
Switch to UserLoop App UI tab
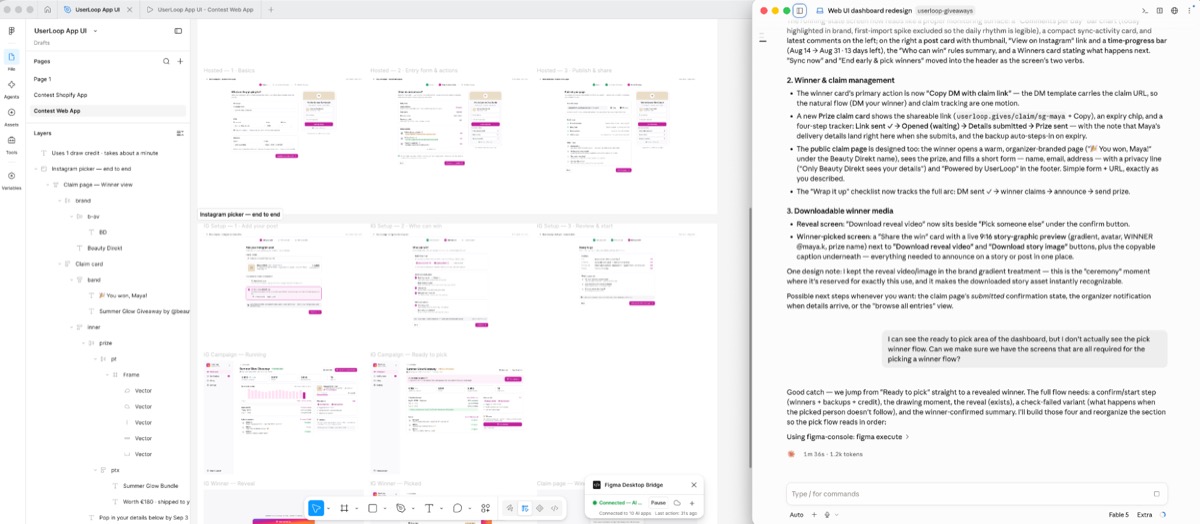point(98,9)
